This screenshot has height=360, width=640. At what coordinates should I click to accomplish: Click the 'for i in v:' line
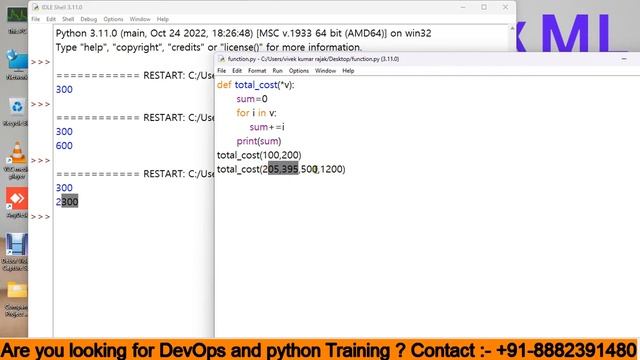tap(256, 113)
